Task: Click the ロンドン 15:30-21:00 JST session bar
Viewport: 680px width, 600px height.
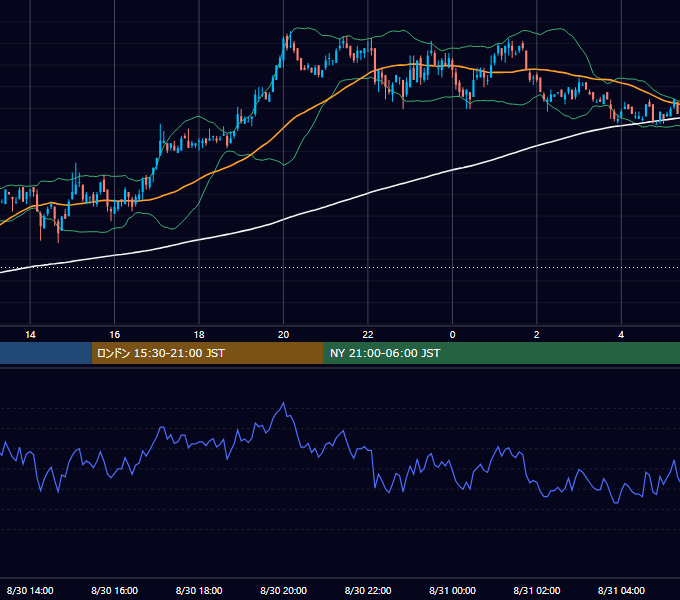Action: pos(207,353)
